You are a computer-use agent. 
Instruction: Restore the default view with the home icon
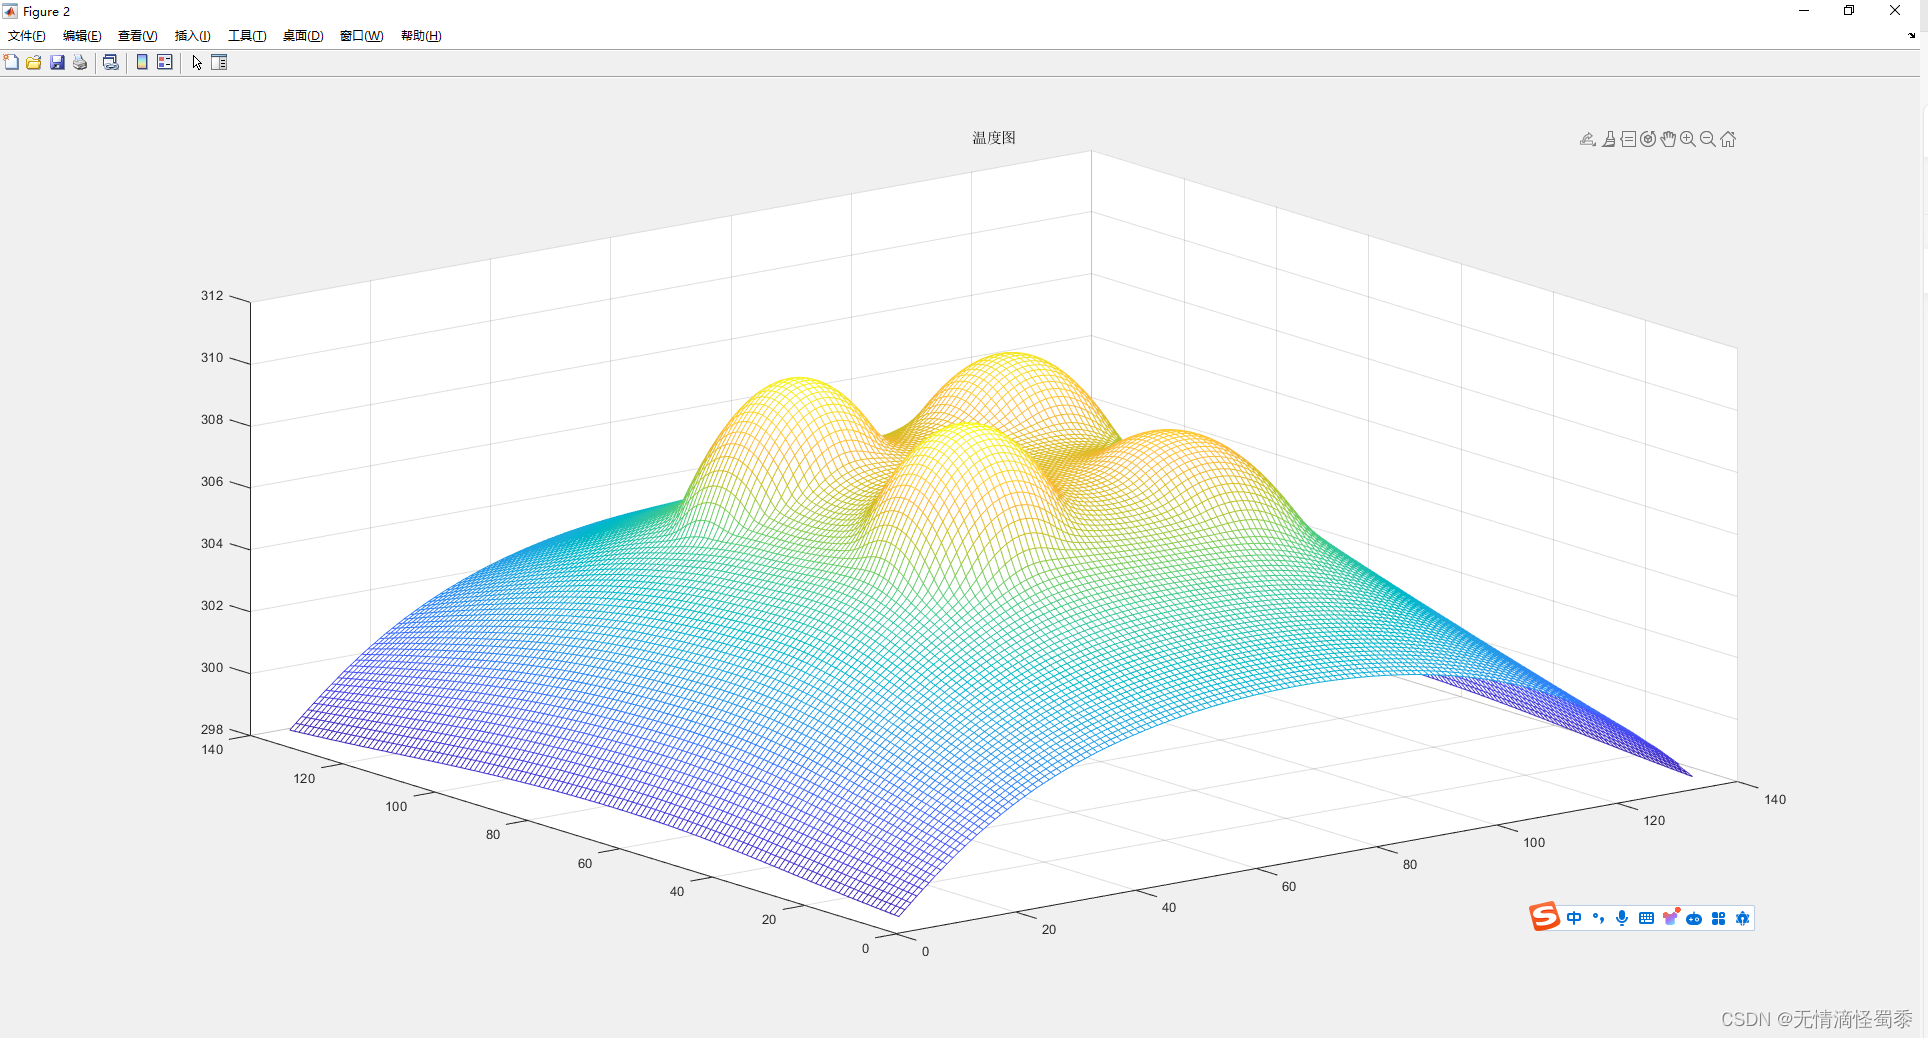[x=1727, y=139]
